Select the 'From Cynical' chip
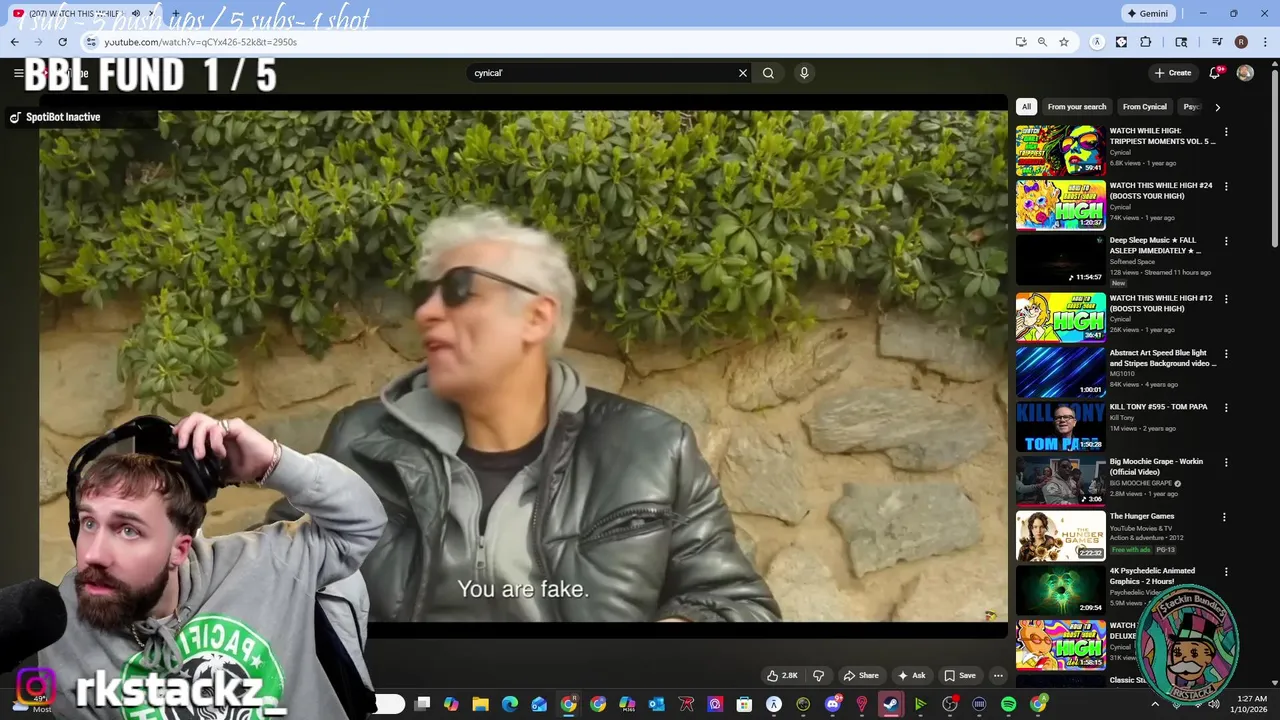Screen dimensions: 1280x720 click(x=1145, y=107)
